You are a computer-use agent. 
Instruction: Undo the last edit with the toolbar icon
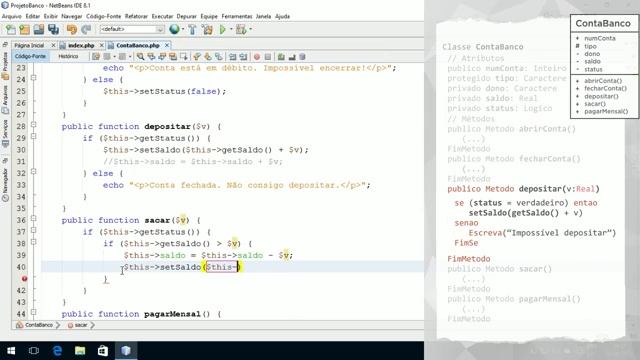[x=72, y=29]
